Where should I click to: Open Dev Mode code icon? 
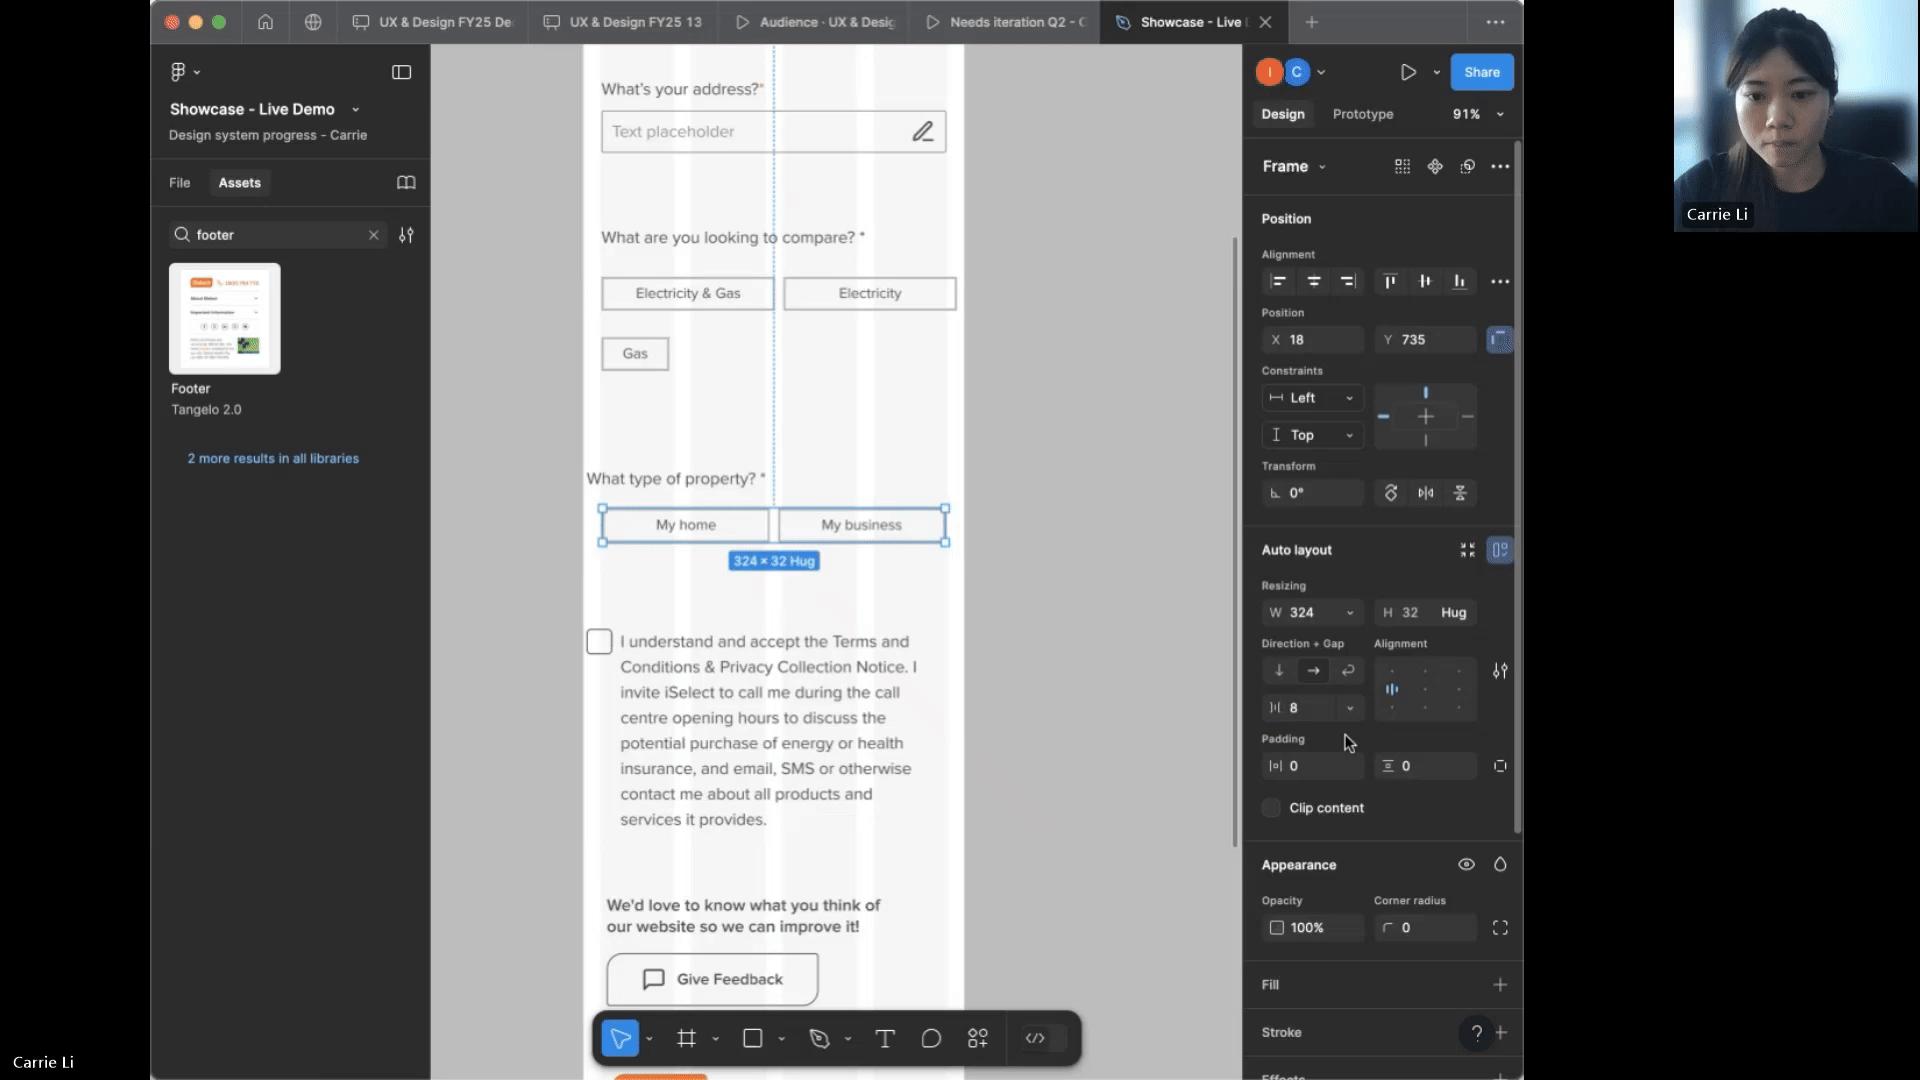coord(1035,1039)
